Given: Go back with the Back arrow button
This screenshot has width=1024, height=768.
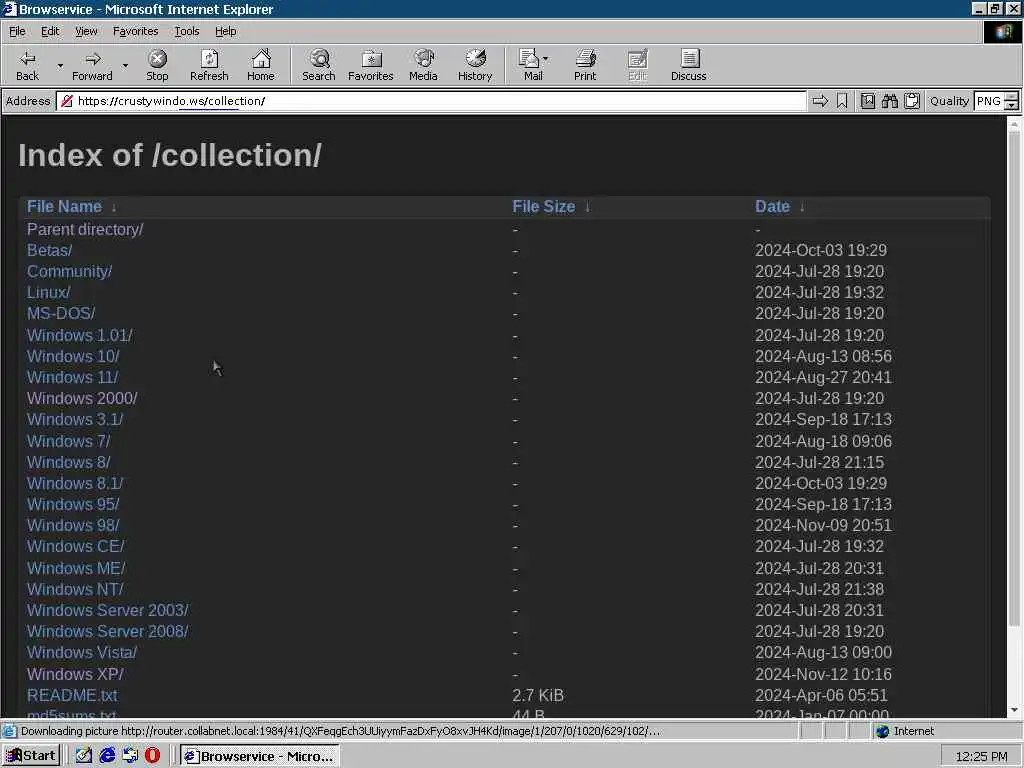Looking at the screenshot, I should tap(27, 65).
